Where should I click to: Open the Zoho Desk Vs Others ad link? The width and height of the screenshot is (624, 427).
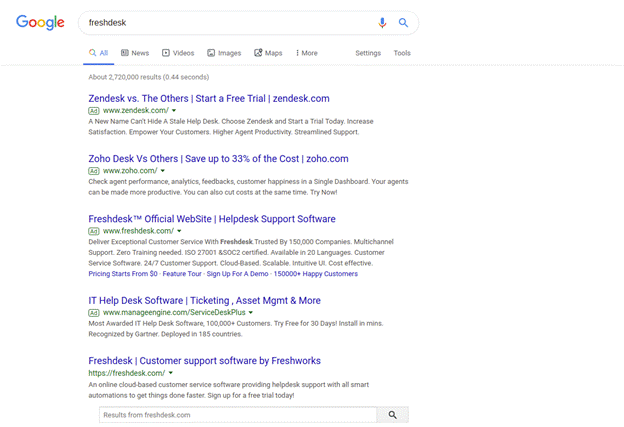pos(218,159)
